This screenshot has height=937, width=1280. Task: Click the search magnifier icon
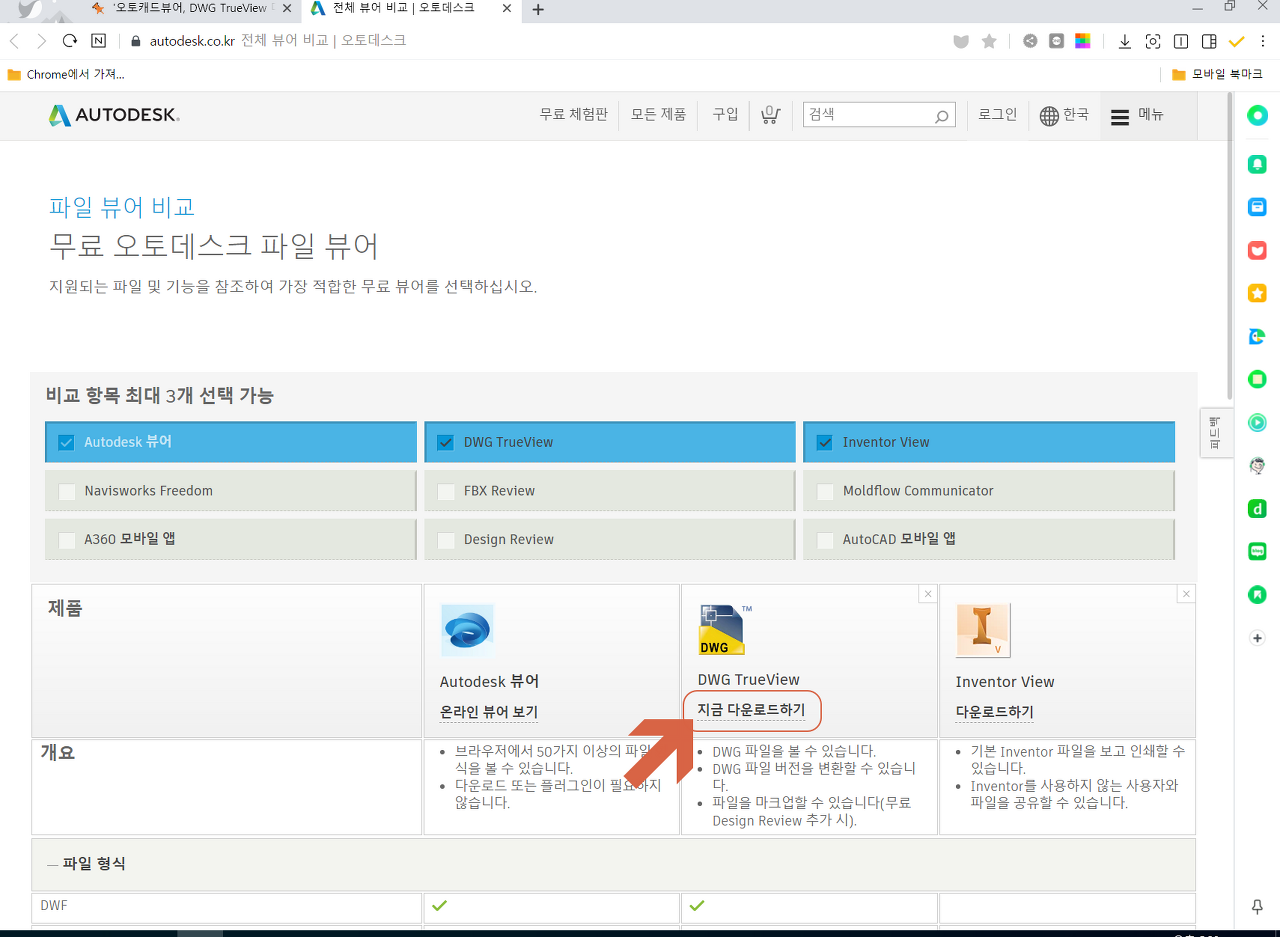click(x=941, y=116)
